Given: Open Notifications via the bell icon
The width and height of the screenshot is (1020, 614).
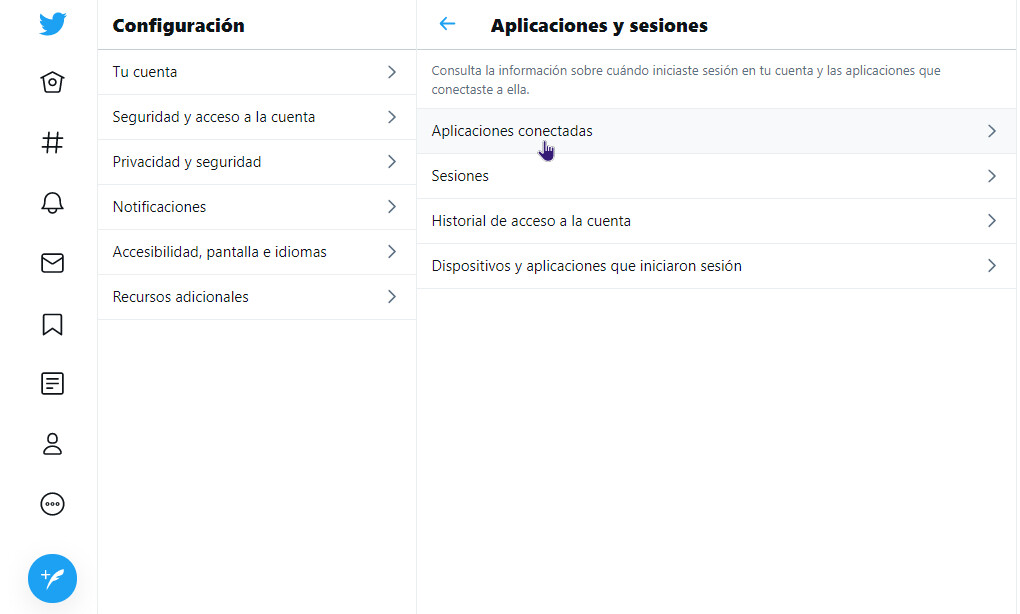Looking at the screenshot, I should point(52,203).
